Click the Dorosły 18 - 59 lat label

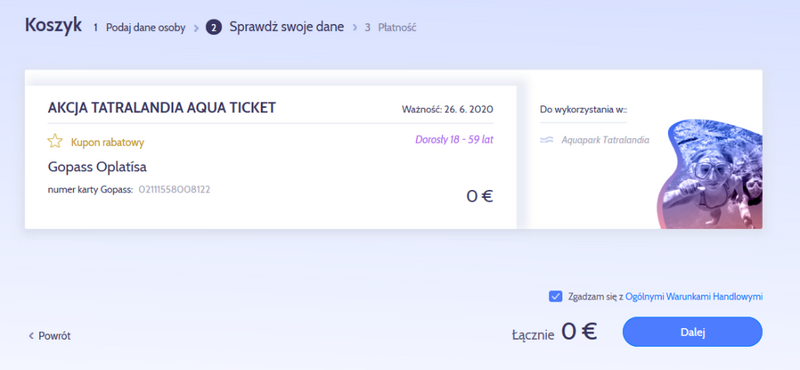tap(454, 139)
